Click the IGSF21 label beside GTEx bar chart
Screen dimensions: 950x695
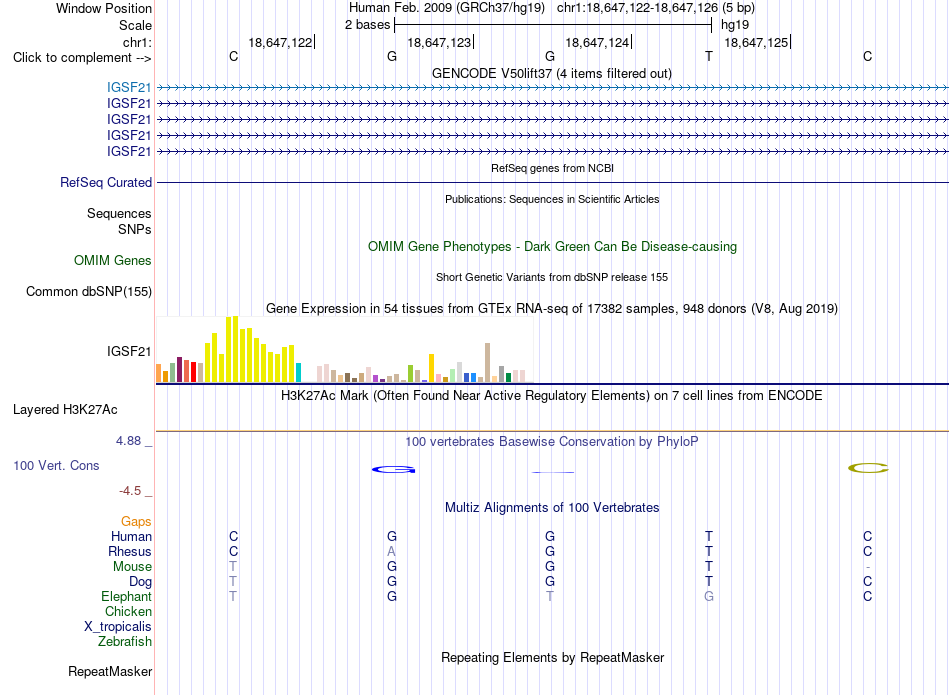click(x=129, y=351)
